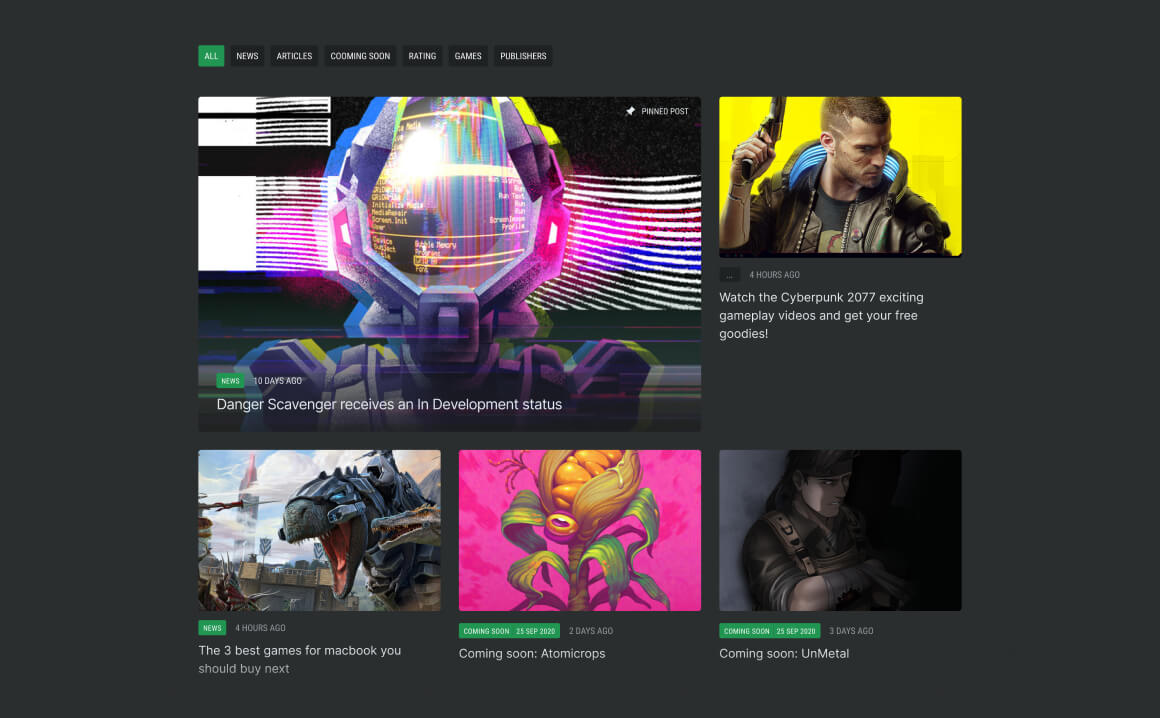Viewport: 1160px width, 718px height.
Task: Open the RATING filter tab
Action: pyautogui.click(x=422, y=56)
